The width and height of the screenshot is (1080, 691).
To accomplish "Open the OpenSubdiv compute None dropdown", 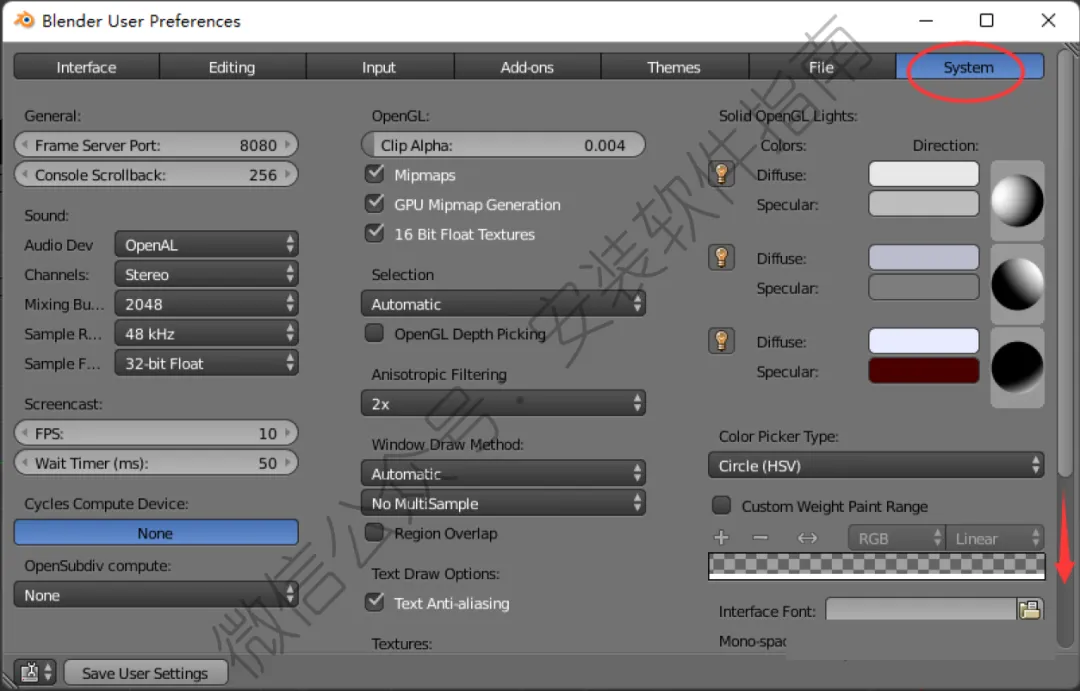I will click(x=156, y=595).
